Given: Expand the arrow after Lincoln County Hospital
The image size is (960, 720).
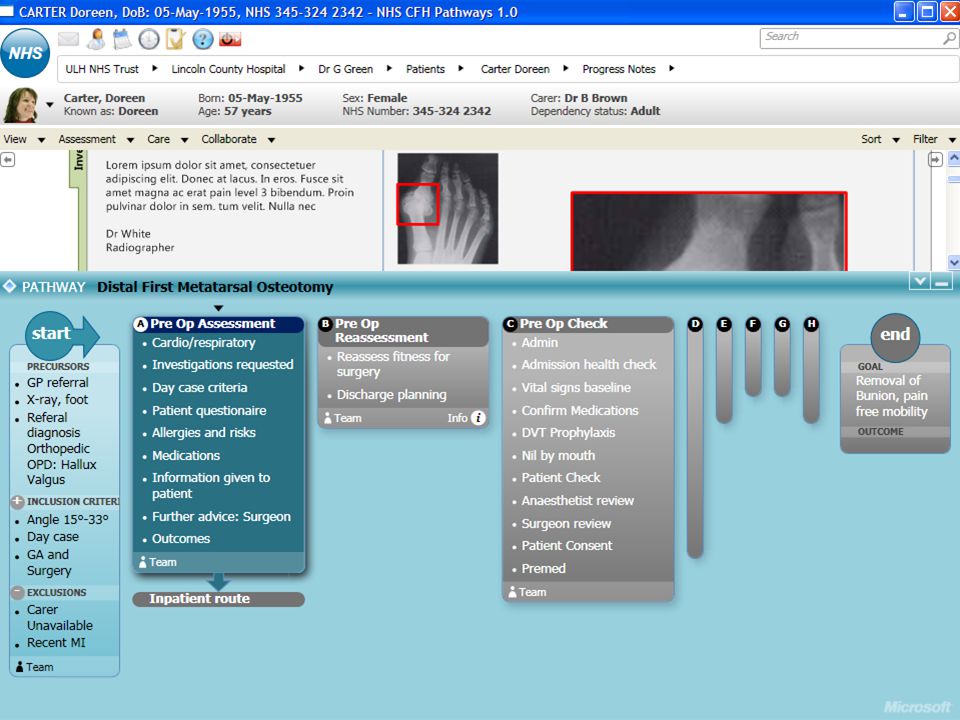Looking at the screenshot, I should pos(302,69).
